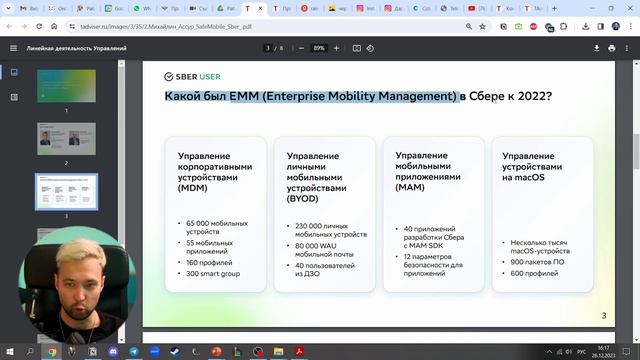Open Telegram from the taskbar
This screenshot has width=640, height=360.
tap(134, 351)
